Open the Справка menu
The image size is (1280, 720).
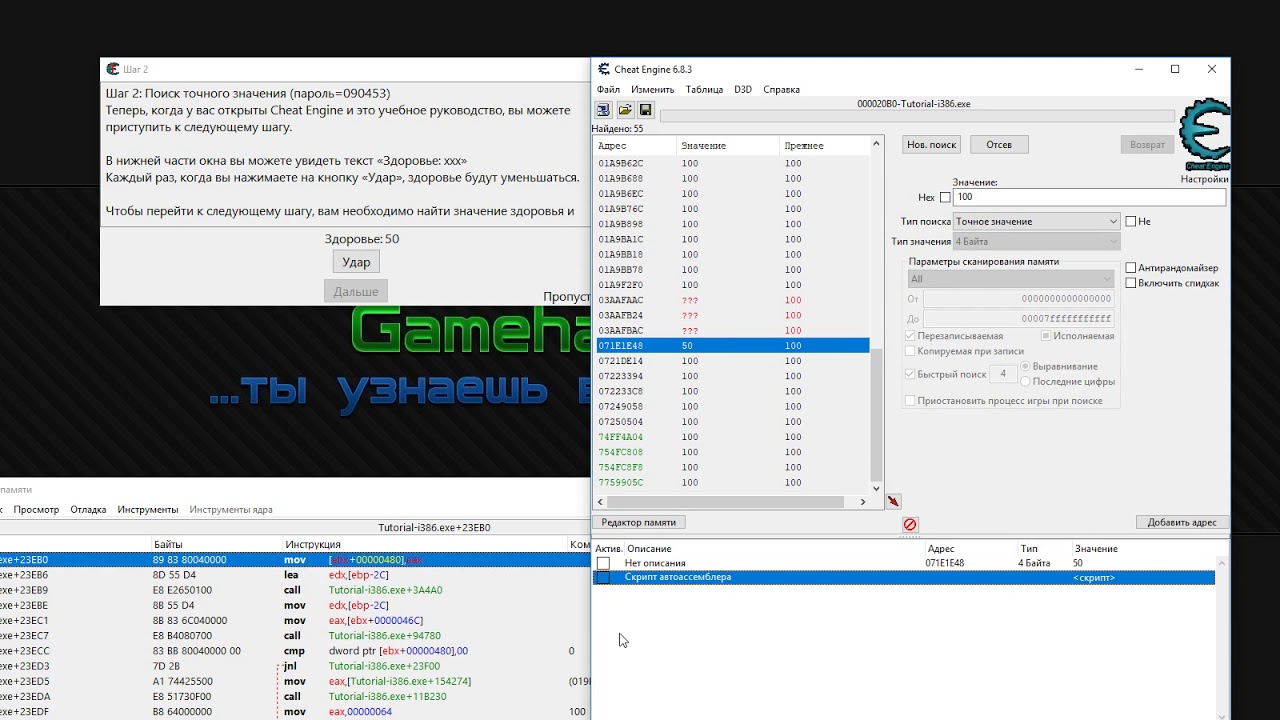tap(781, 89)
